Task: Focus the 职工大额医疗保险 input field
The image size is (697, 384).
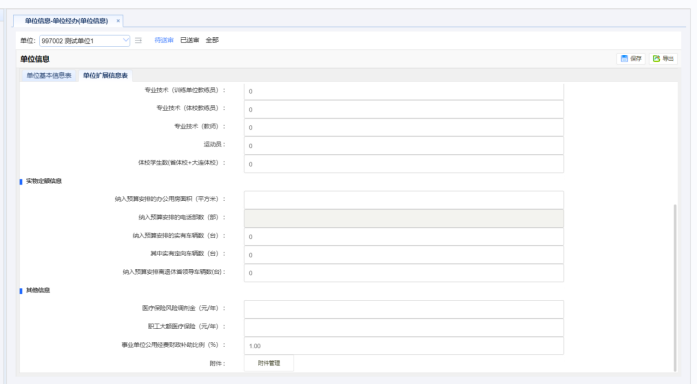Action: coord(404,327)
